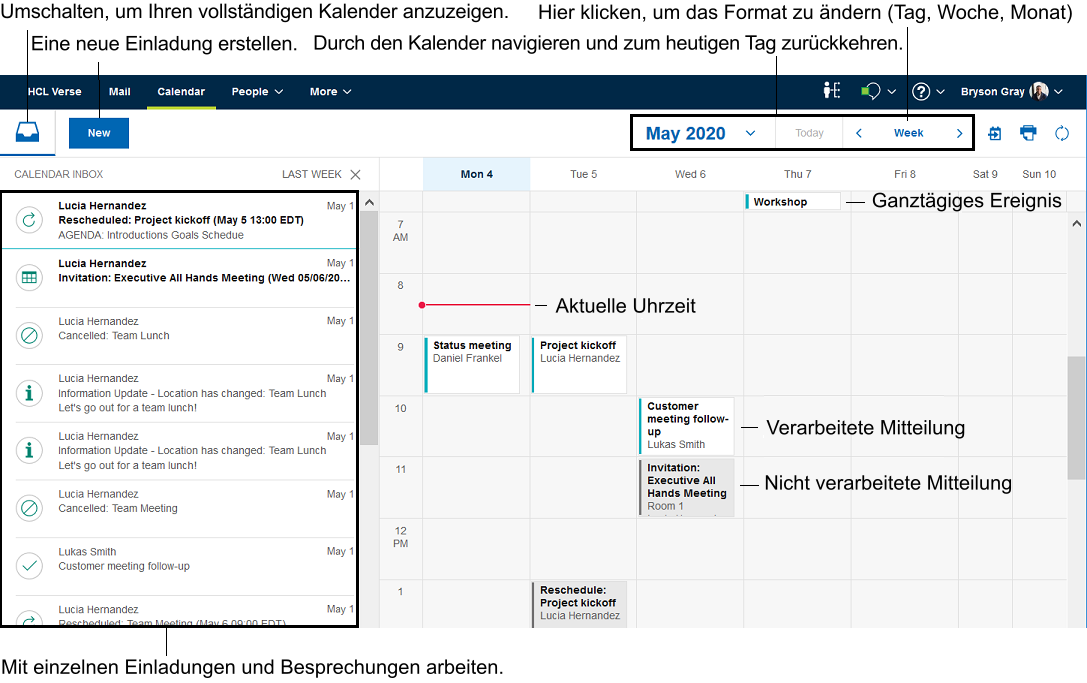Click the import calendar icon
This screenshot has width=1087, height=683.
(994, 133)
